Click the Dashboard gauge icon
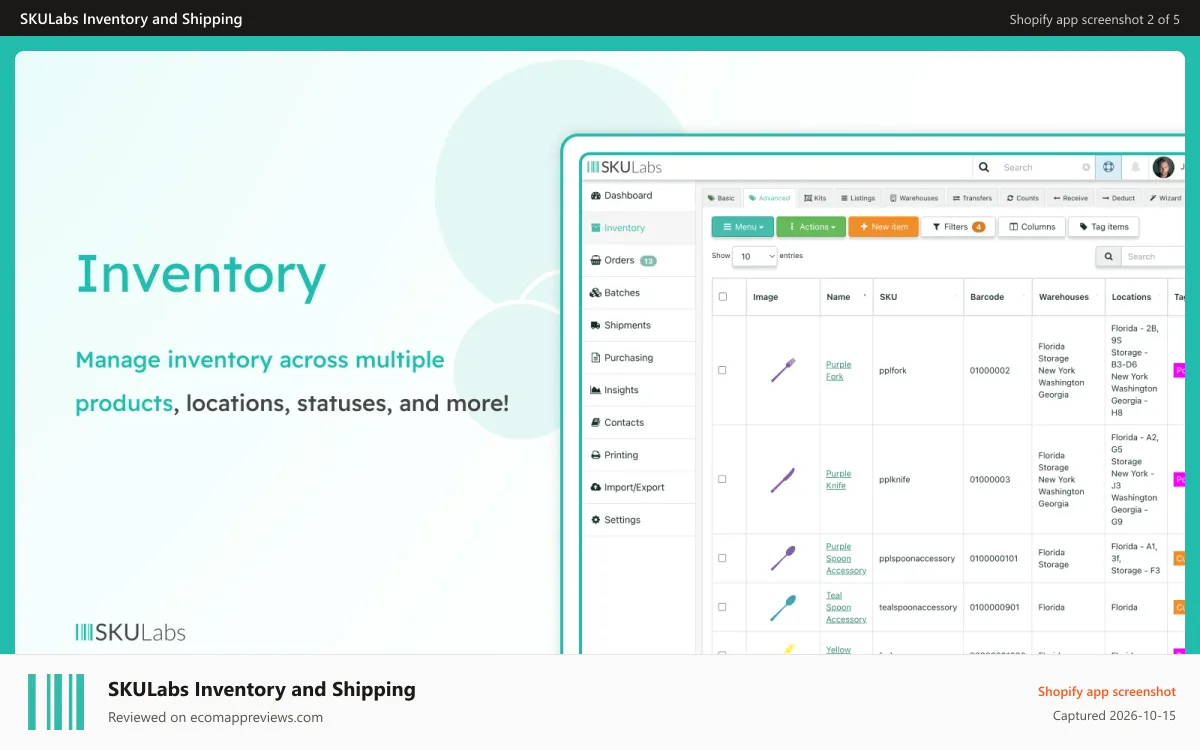 coord(596,195)
